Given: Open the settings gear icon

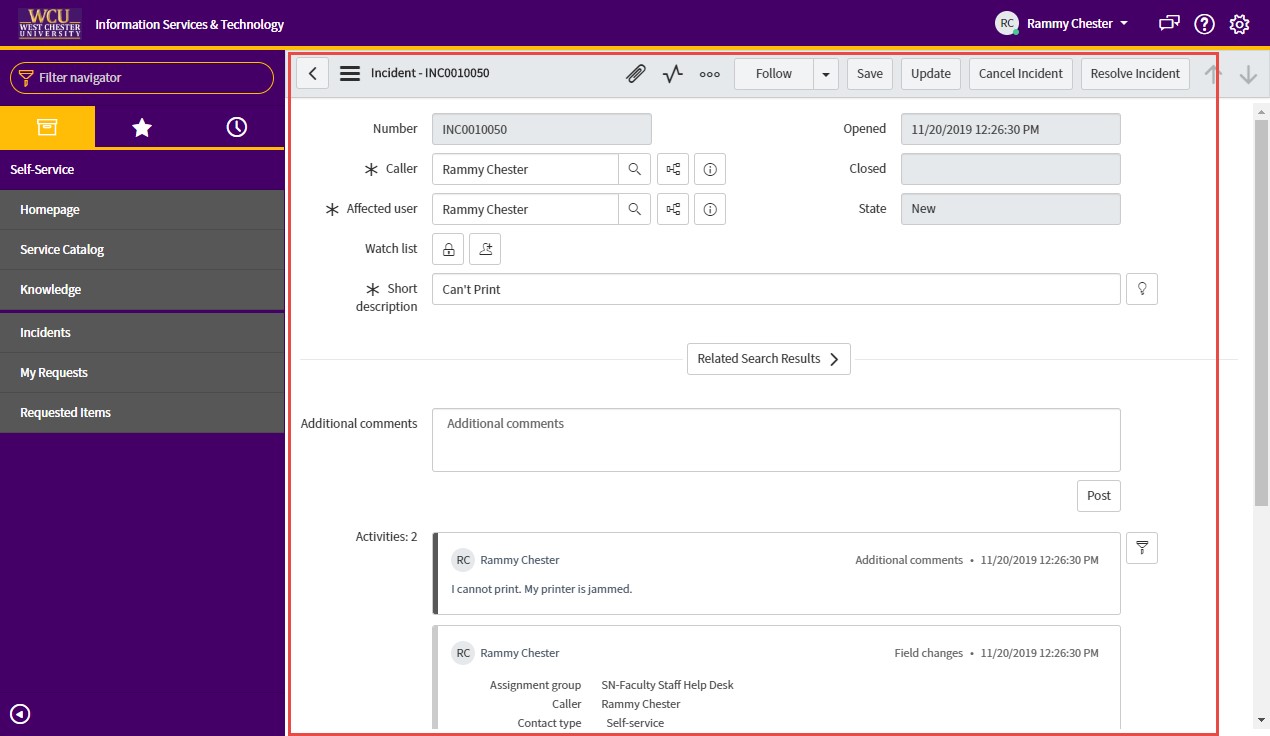Looking at the screenshot, I should (1240, 24).
